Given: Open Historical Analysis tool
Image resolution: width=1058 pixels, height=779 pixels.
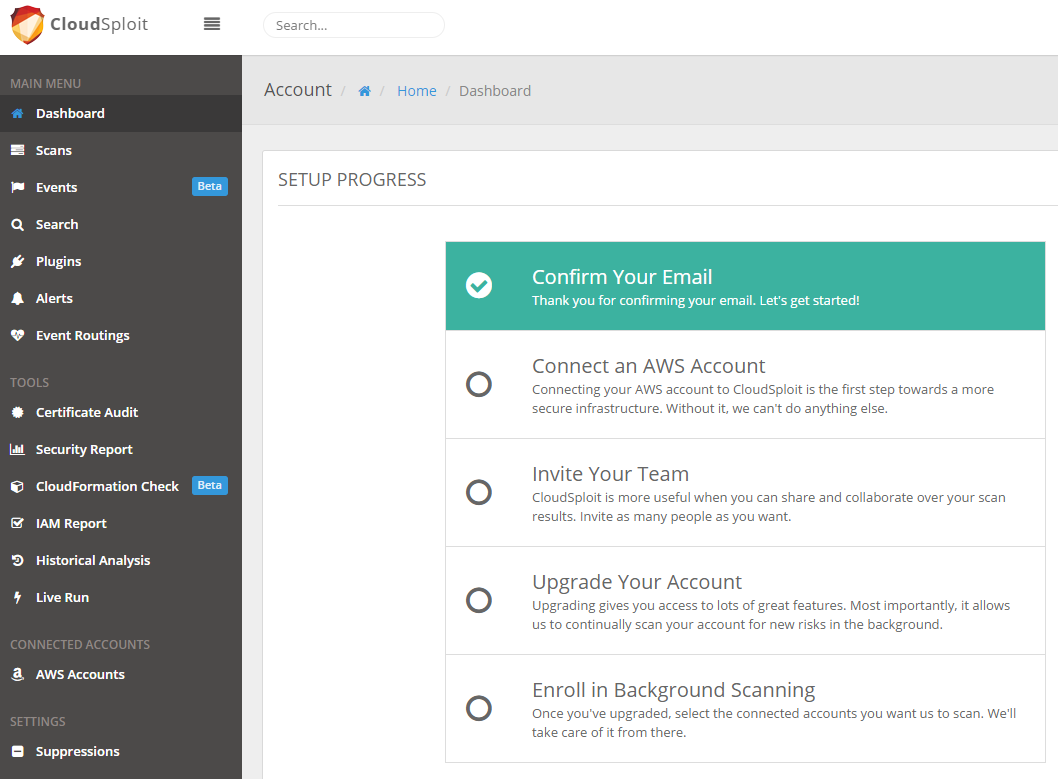Looking at the screenshot, I should point(121,560).
